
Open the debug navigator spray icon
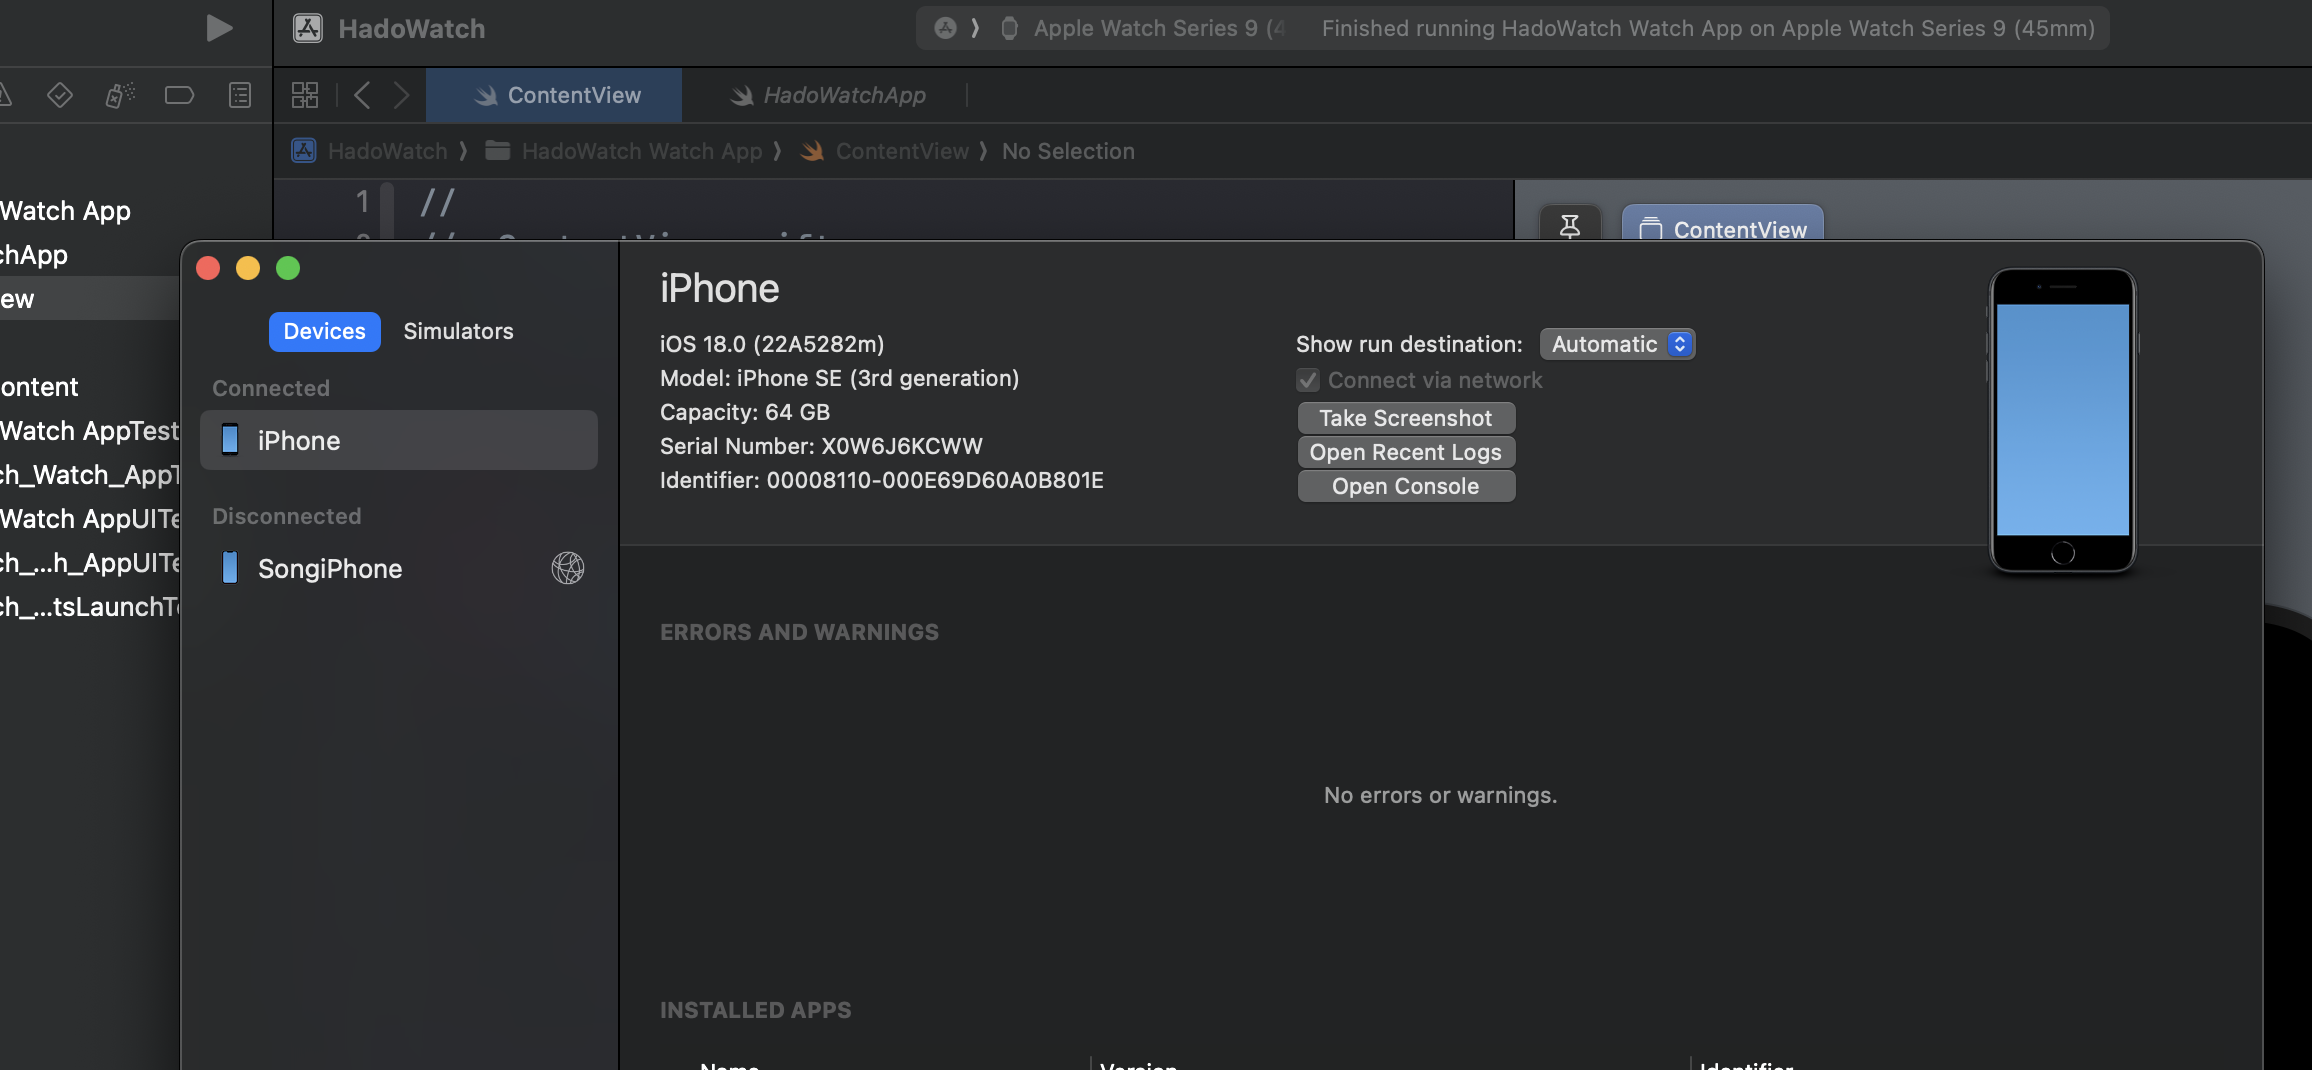[x=120, y=95]
